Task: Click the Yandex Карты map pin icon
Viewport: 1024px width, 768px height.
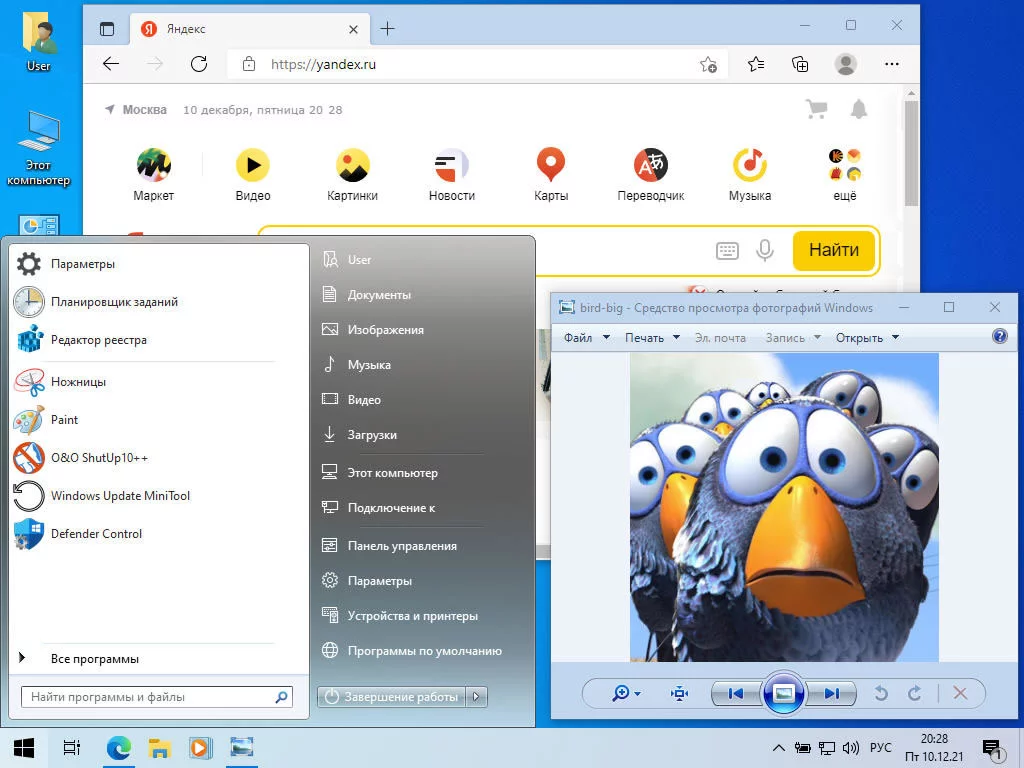Action: click(x=551, y=165)
